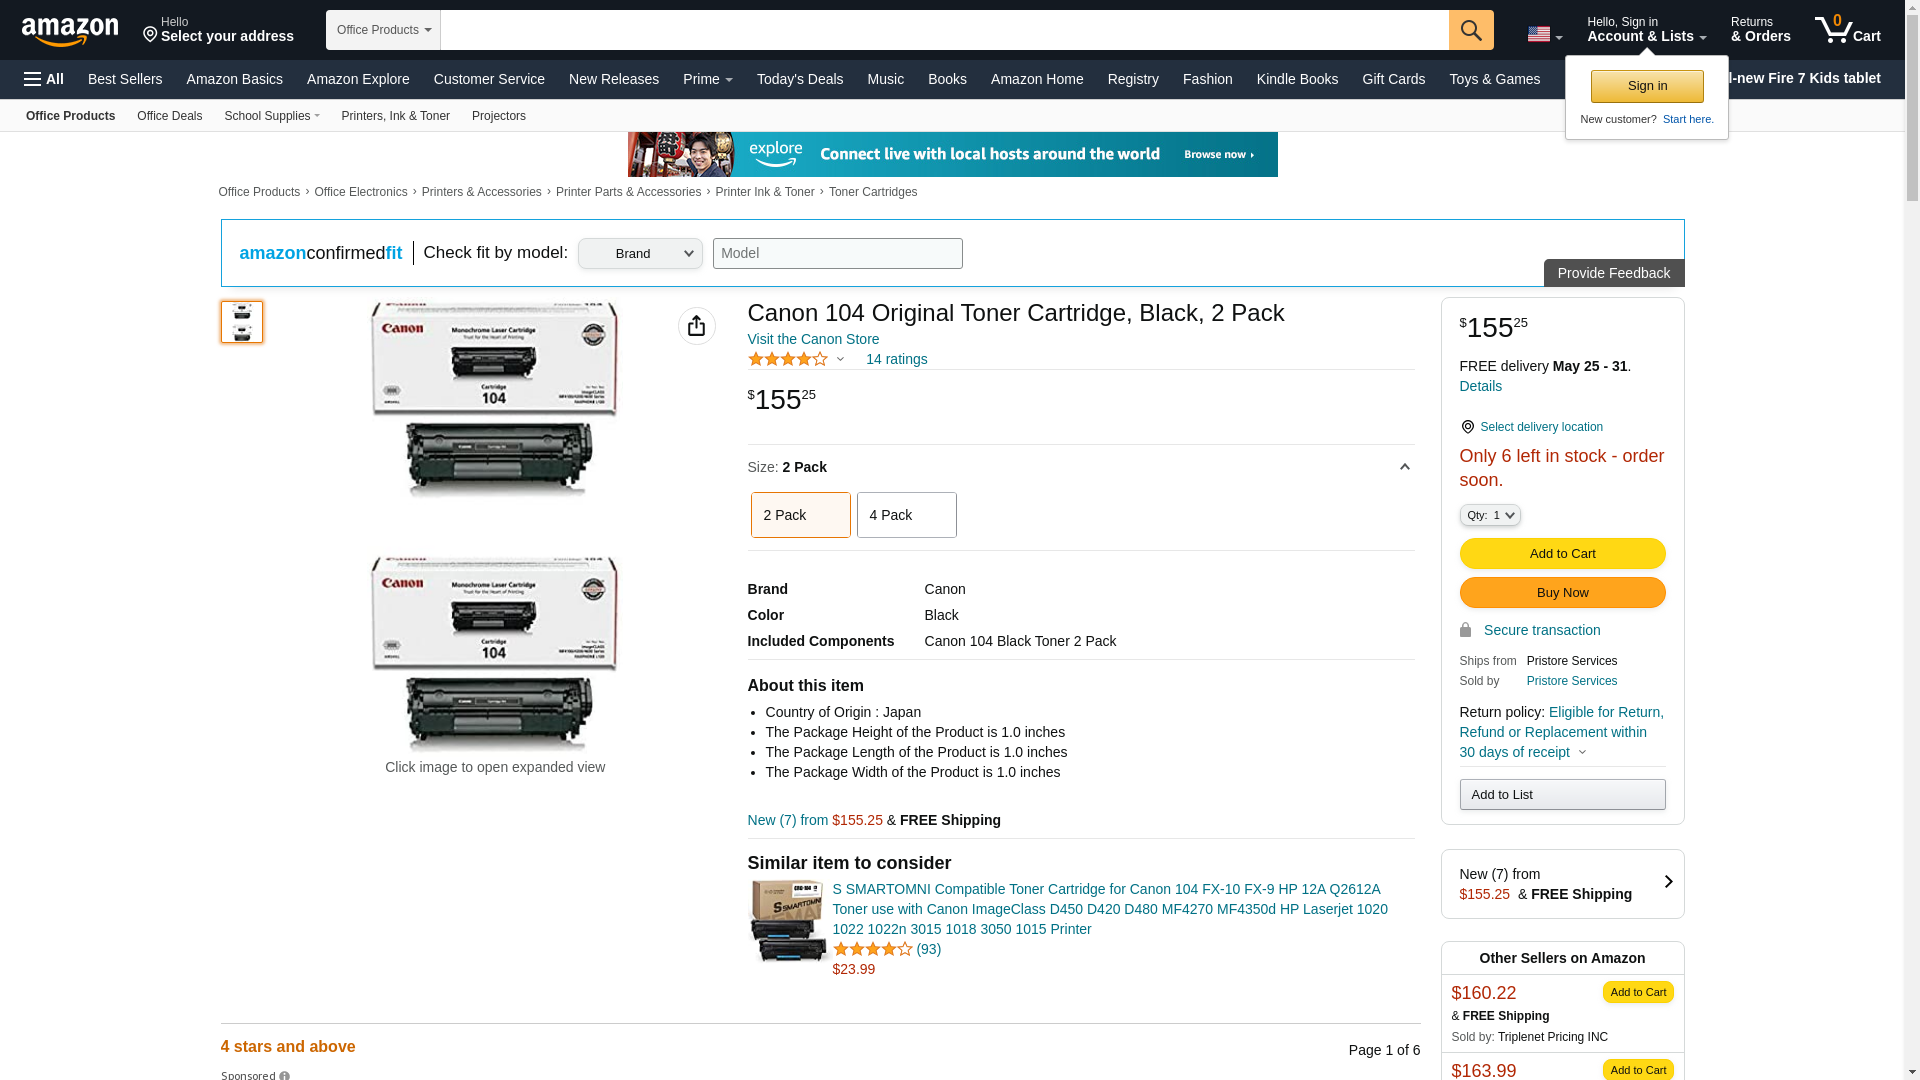Visit the Canon Store link
The height and width of the screenshot is (1080, 1920).
(813, 339)
